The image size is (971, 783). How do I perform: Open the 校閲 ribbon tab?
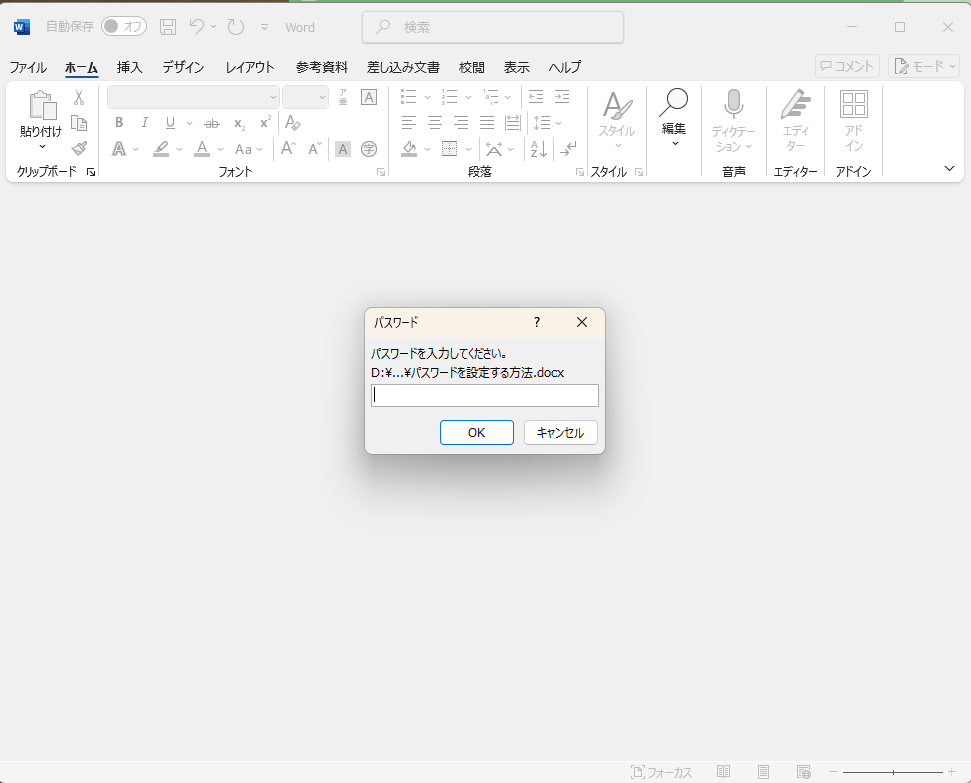click(x=470, y=67)
